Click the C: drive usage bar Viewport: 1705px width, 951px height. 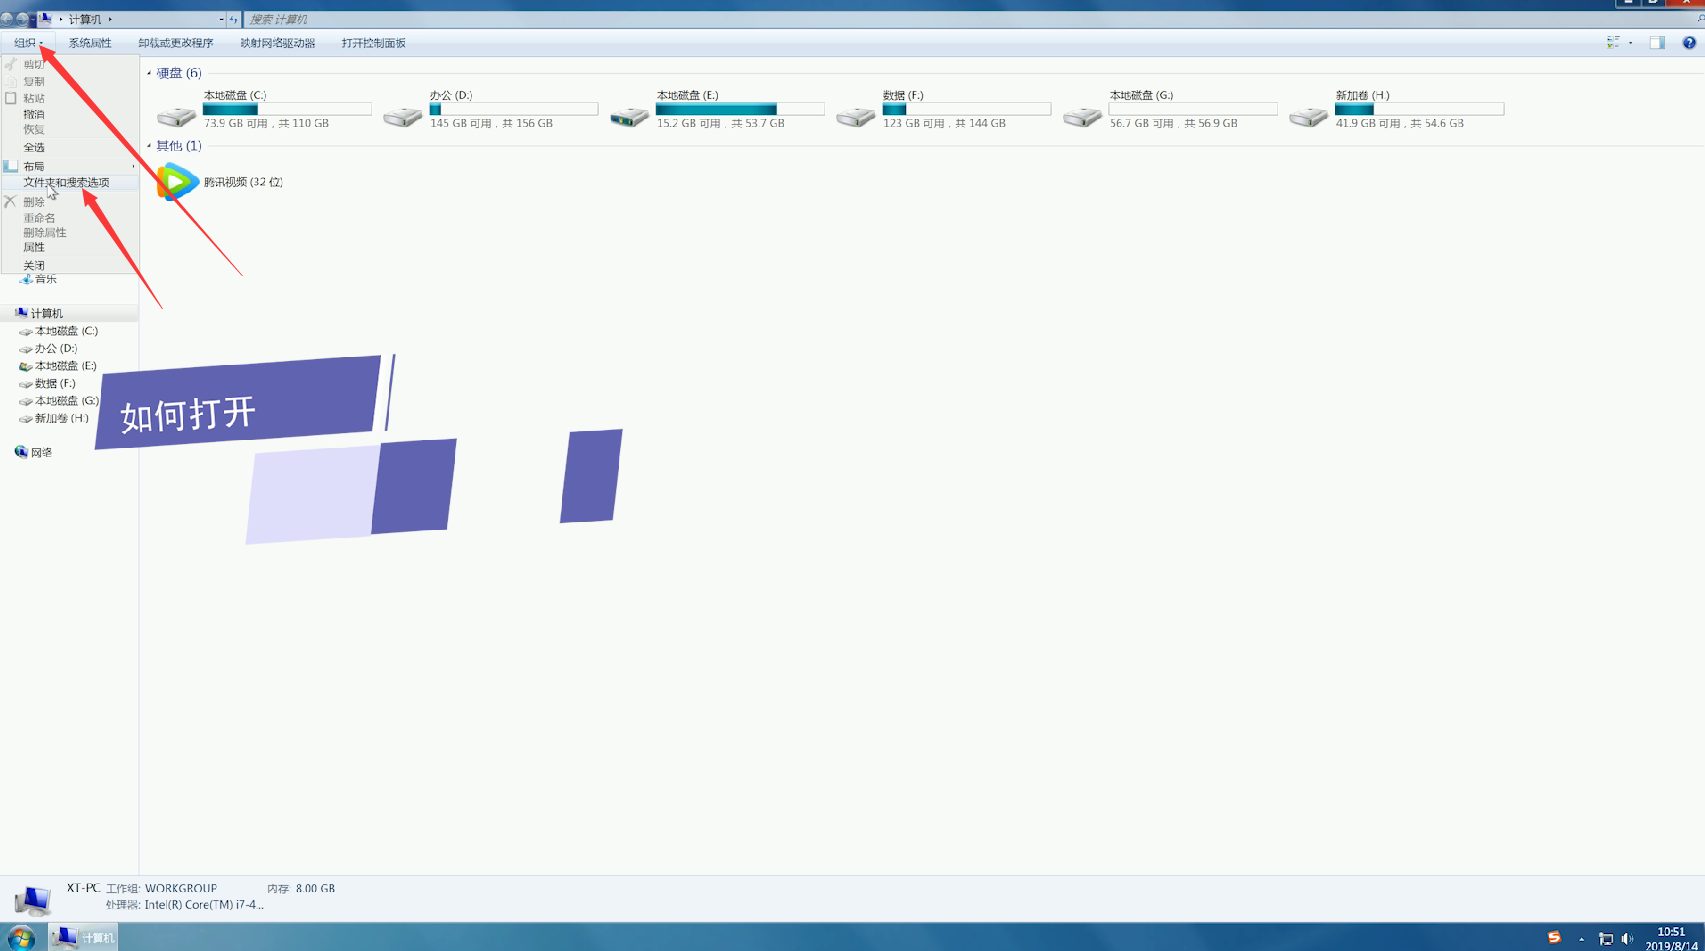coord(287,109)
